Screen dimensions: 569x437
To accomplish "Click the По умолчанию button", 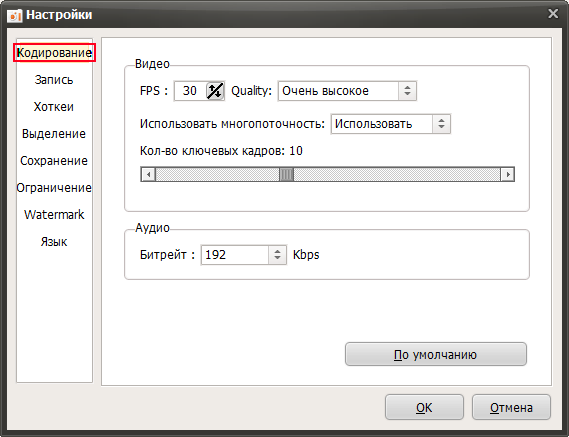I will 435,354.
